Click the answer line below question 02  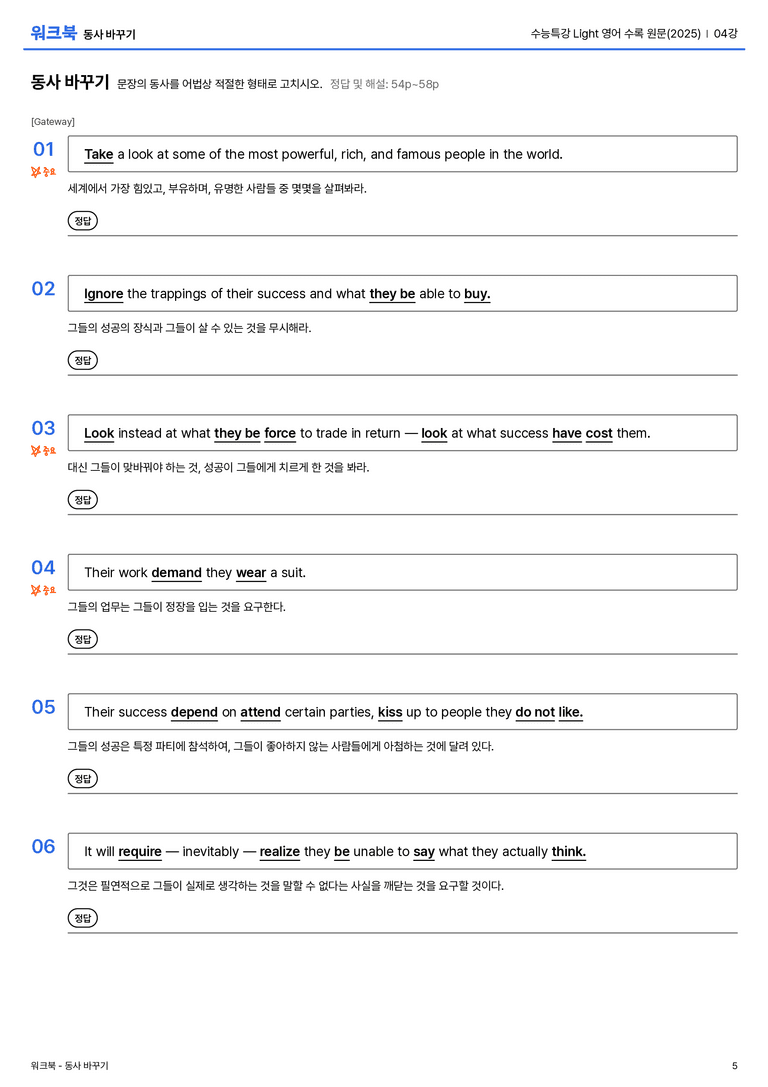pyautogui.click(x=403, y=375)
